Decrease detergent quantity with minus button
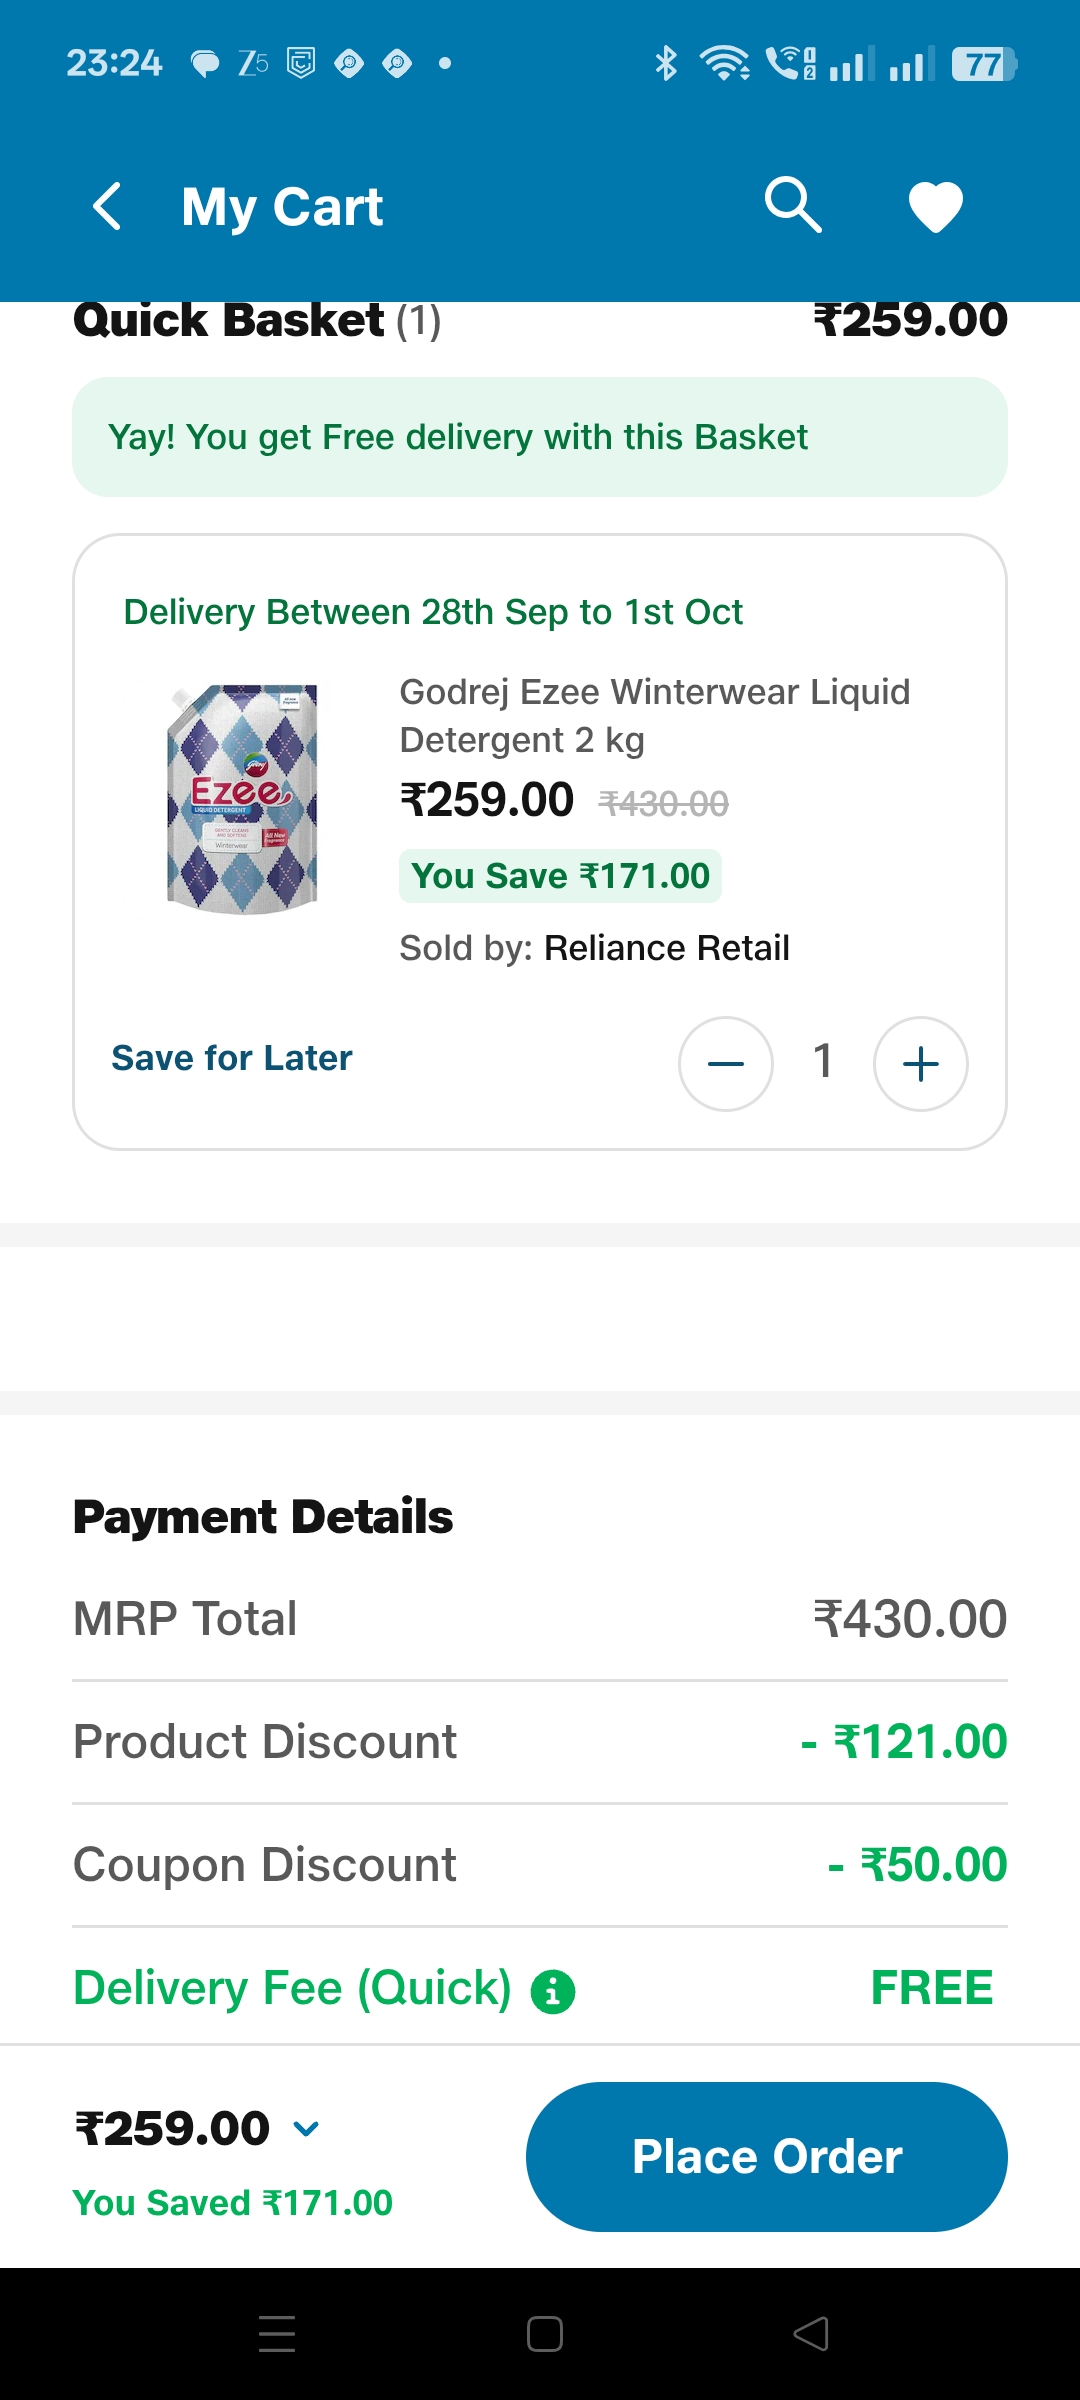The image size is (1080, 2400). [x=726, y=1064]
